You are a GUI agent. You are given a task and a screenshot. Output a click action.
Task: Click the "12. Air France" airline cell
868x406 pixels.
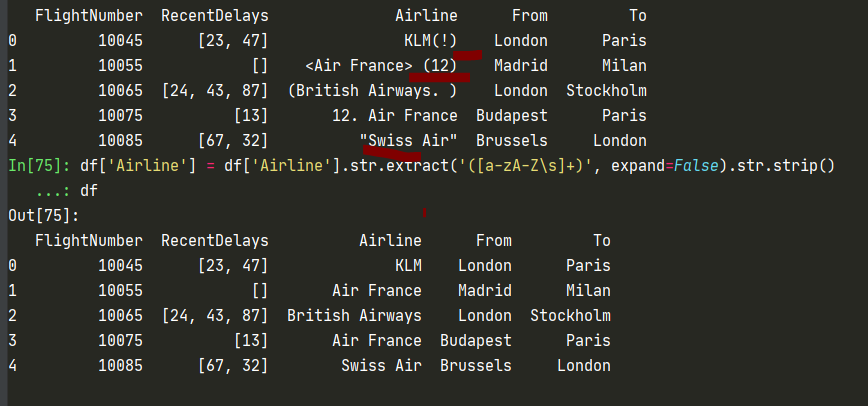[x=394, y=116]
